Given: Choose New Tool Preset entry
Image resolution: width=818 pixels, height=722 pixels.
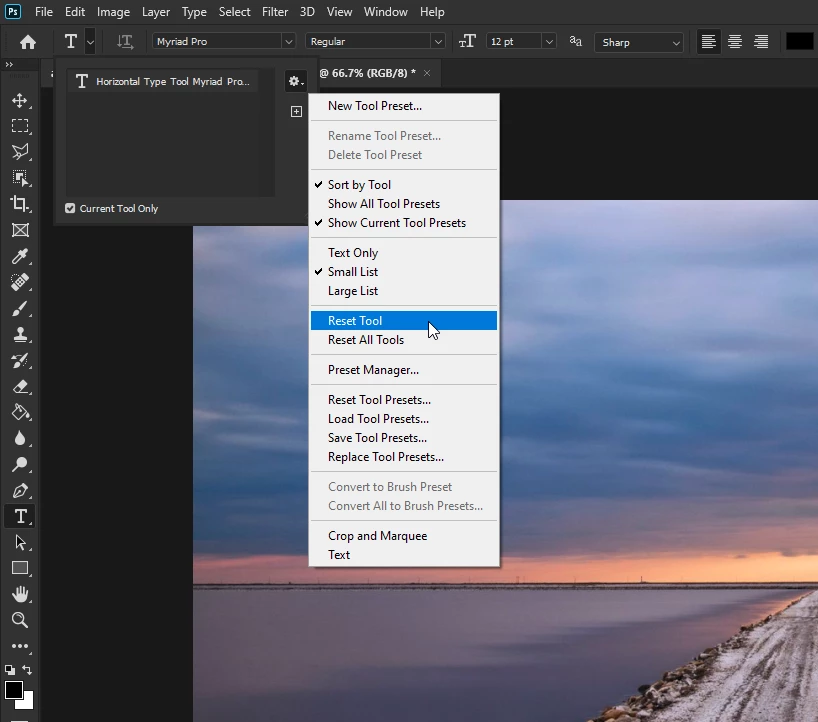Looking at the screenshot, I should pos(404,106).
